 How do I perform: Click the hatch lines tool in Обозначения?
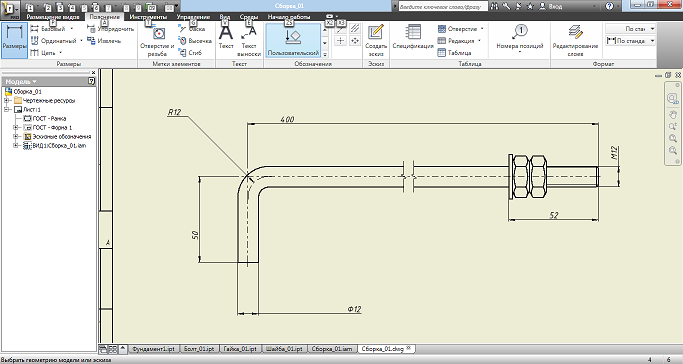[x=355, y=28]
